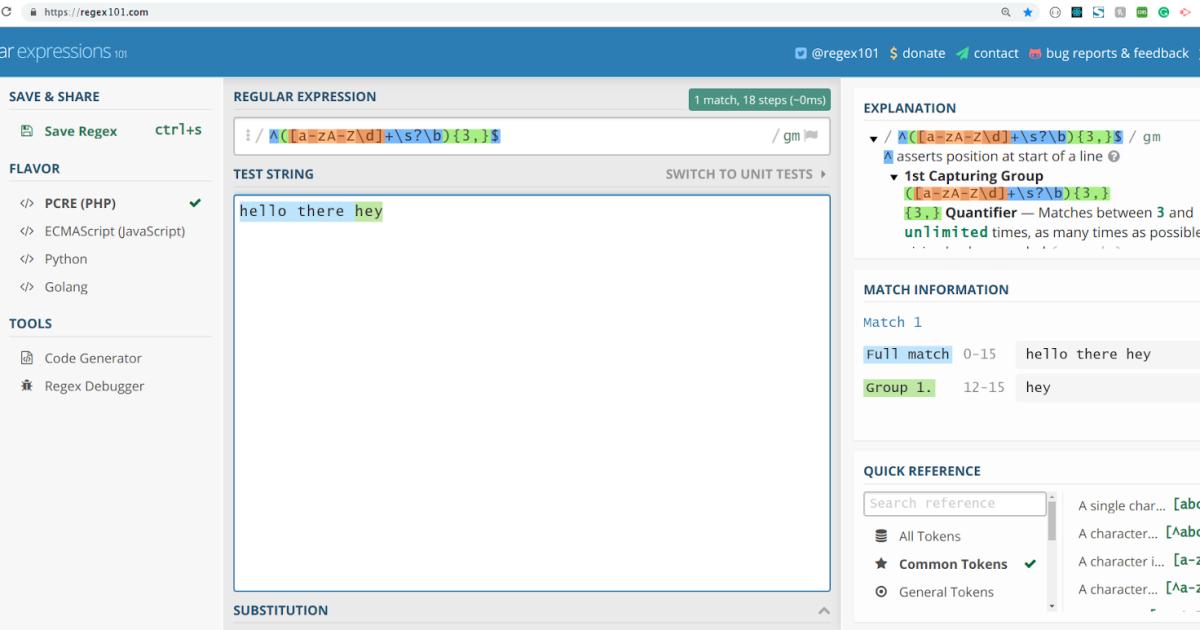Click the dollar sign donate icon
The height and width of the screenshot is (630, 1200).
(x=893, y=53)
